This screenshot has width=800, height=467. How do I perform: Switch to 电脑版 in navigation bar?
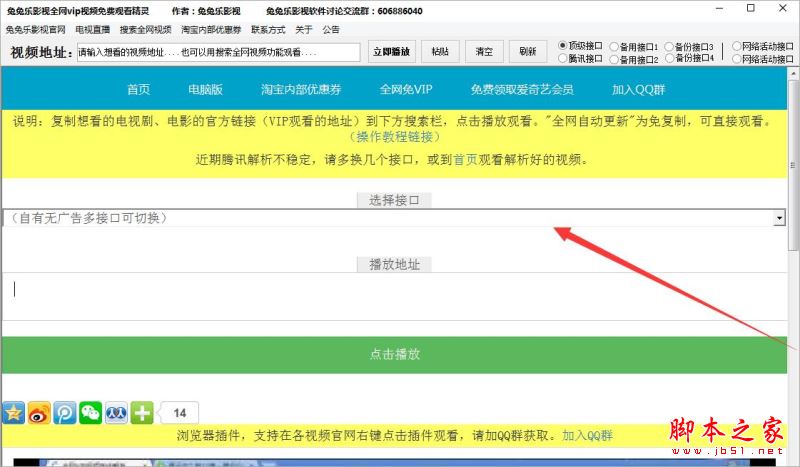(205, 89)
